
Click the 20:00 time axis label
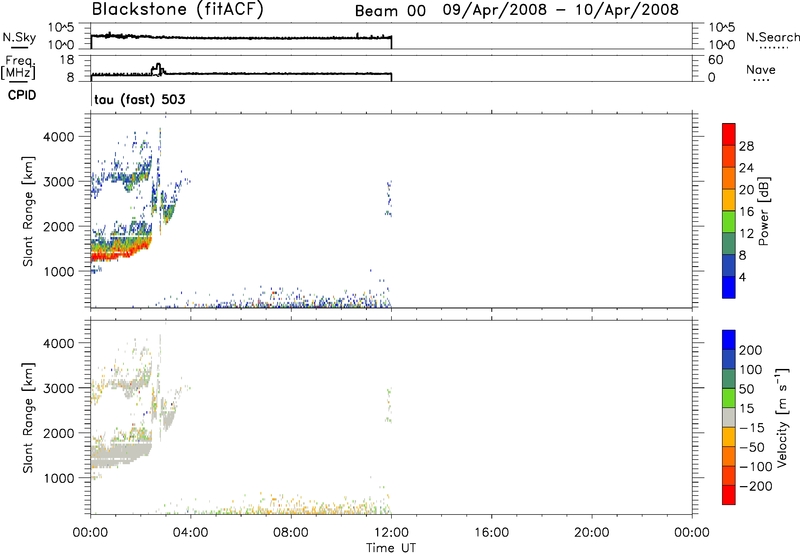pos(592,533)
